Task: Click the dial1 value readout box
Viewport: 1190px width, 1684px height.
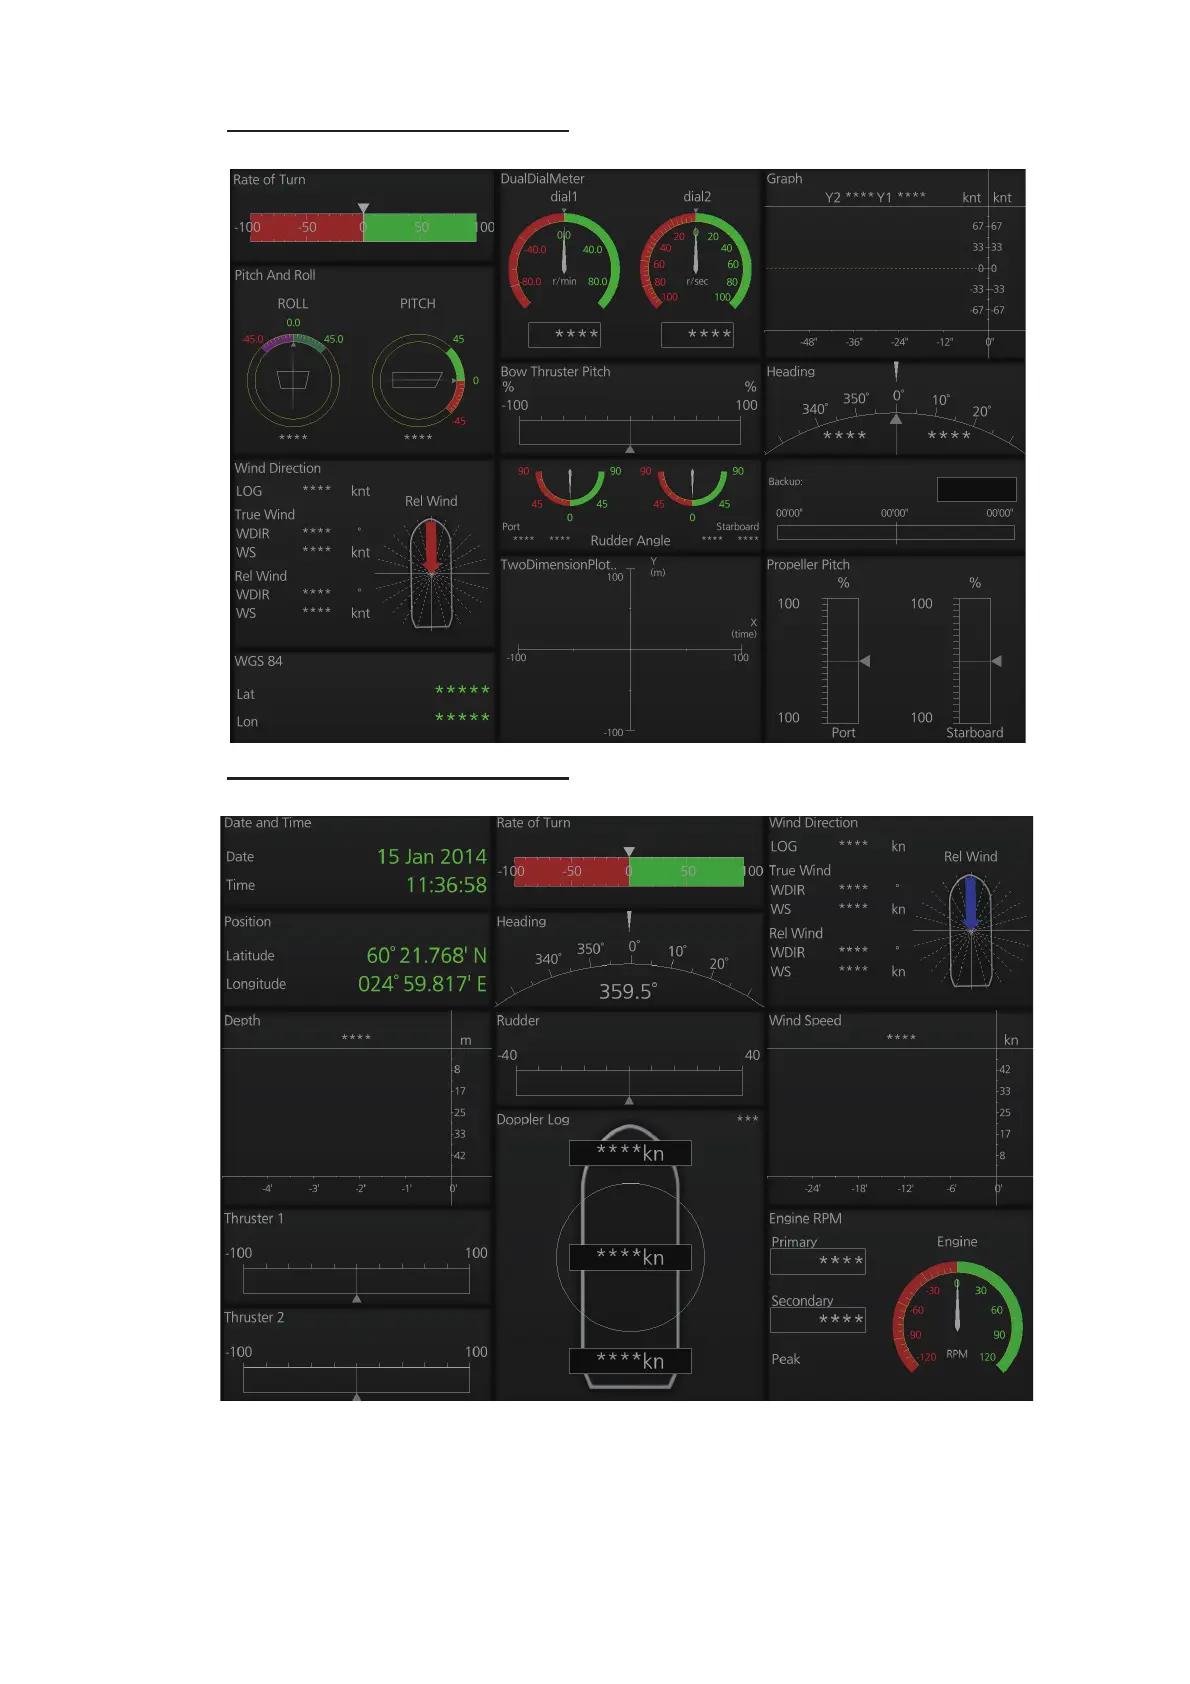Action: pos(564,334)
